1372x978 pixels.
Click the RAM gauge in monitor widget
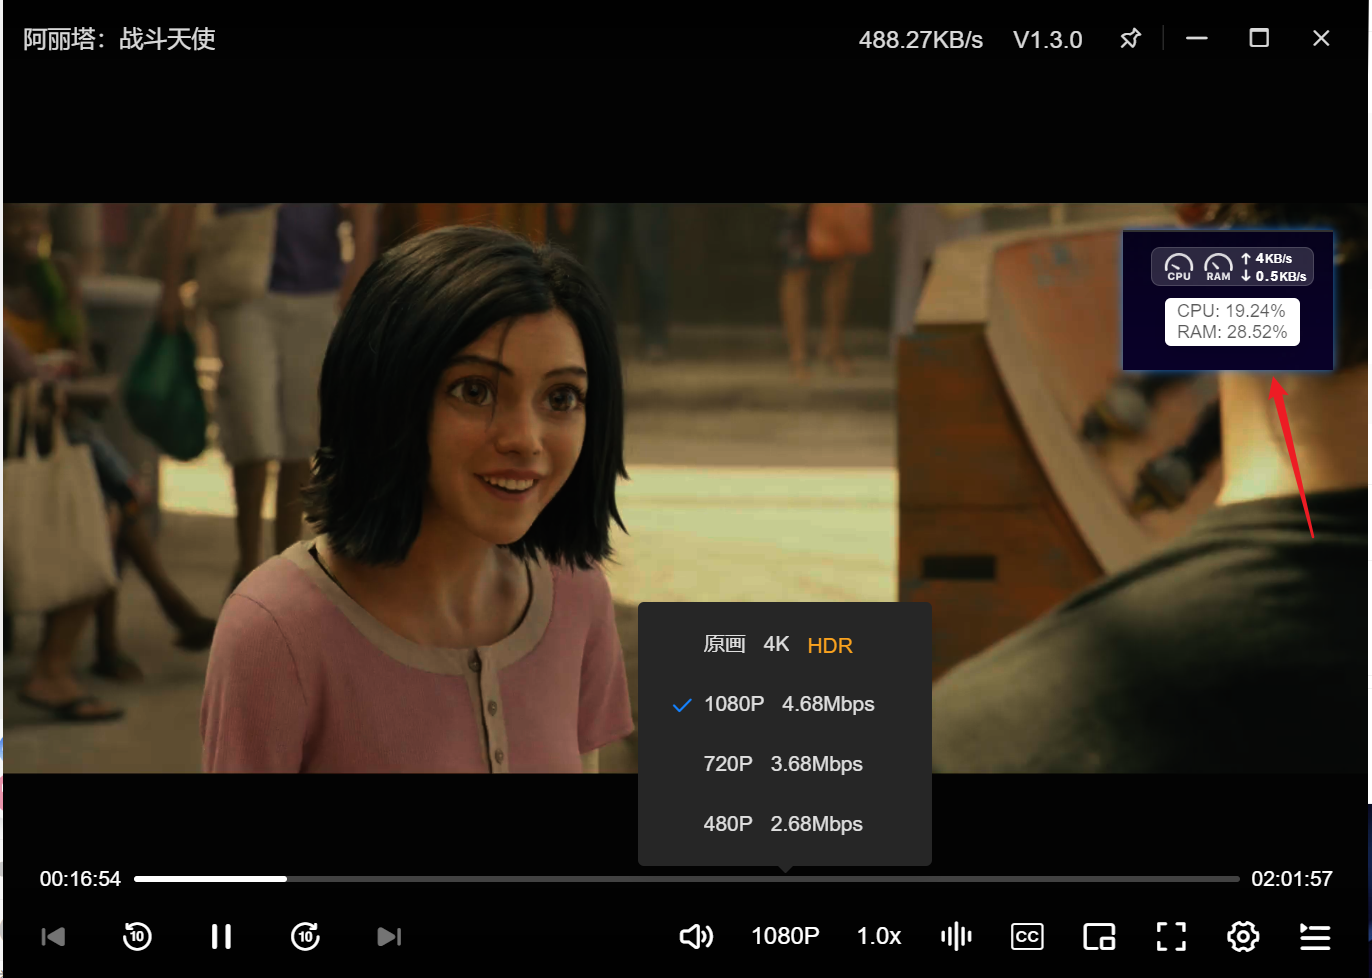pos(1218,267)
